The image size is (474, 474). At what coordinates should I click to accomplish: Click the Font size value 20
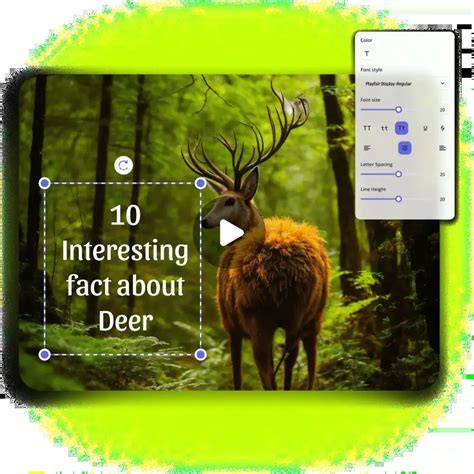442,110
